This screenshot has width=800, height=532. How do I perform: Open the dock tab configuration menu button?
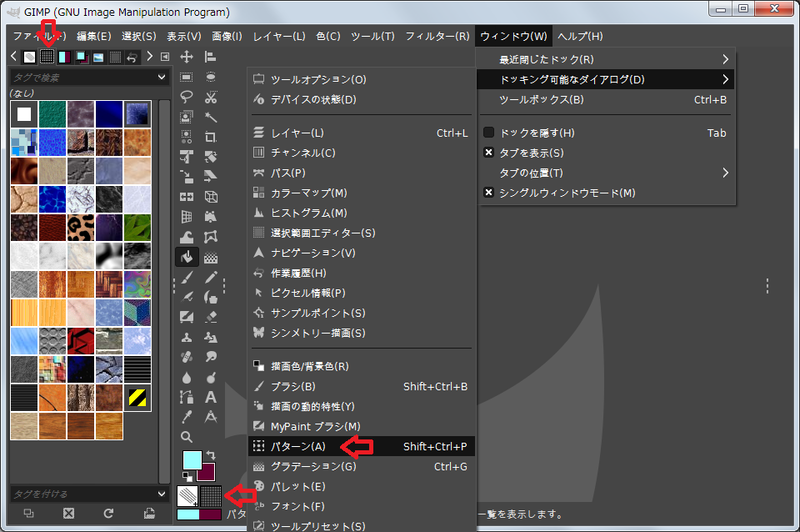point(165,57)
